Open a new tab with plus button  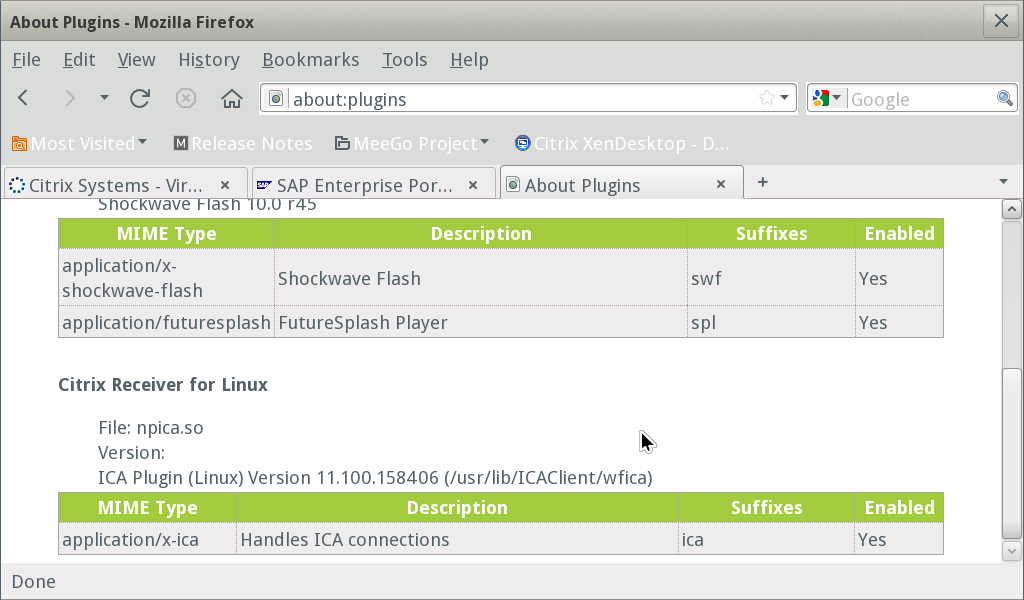[x=763, y=182]
